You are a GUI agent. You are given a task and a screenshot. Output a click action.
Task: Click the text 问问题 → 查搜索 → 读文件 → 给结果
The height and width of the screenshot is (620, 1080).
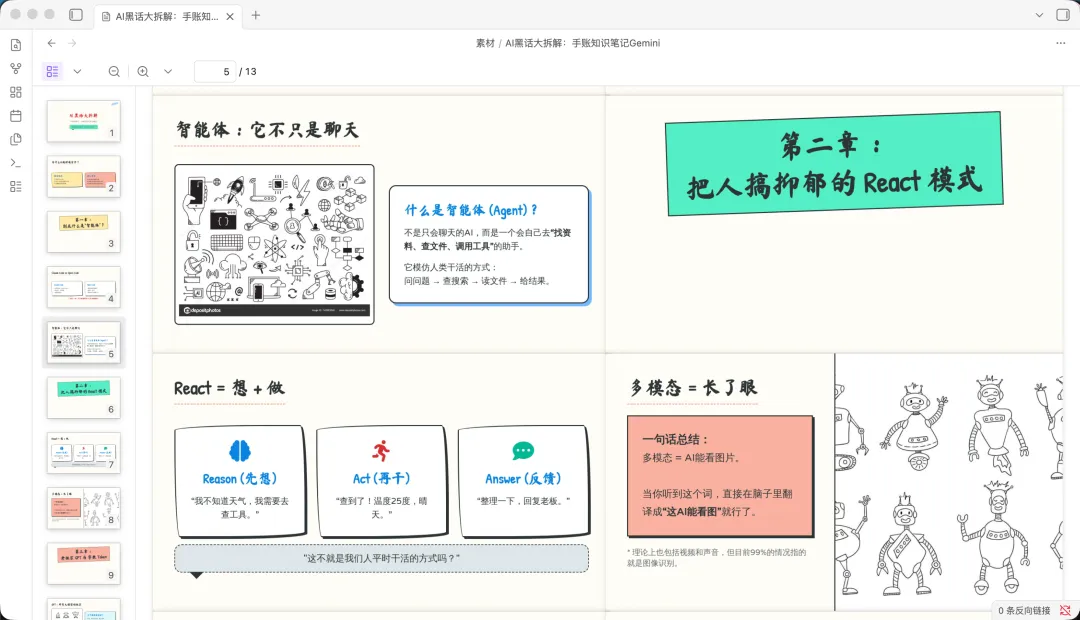(477, 281)
